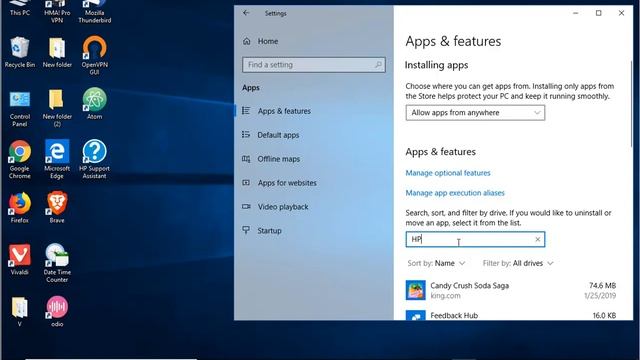Image resolution: width=640 pixels, height=360 pixels.
Task: Select Candy Crush Soda Saga app entry
Action: [511, 290]
